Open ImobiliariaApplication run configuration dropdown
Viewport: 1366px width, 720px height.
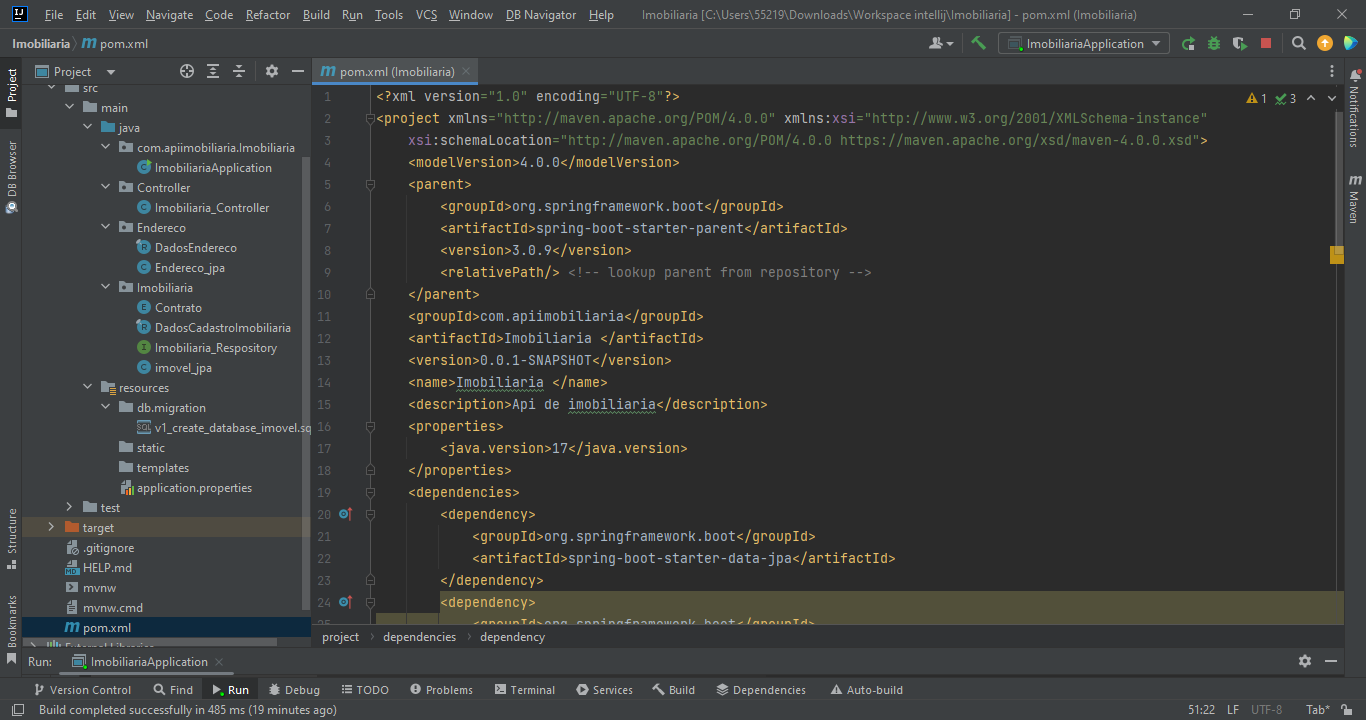tap(1084, 43)
